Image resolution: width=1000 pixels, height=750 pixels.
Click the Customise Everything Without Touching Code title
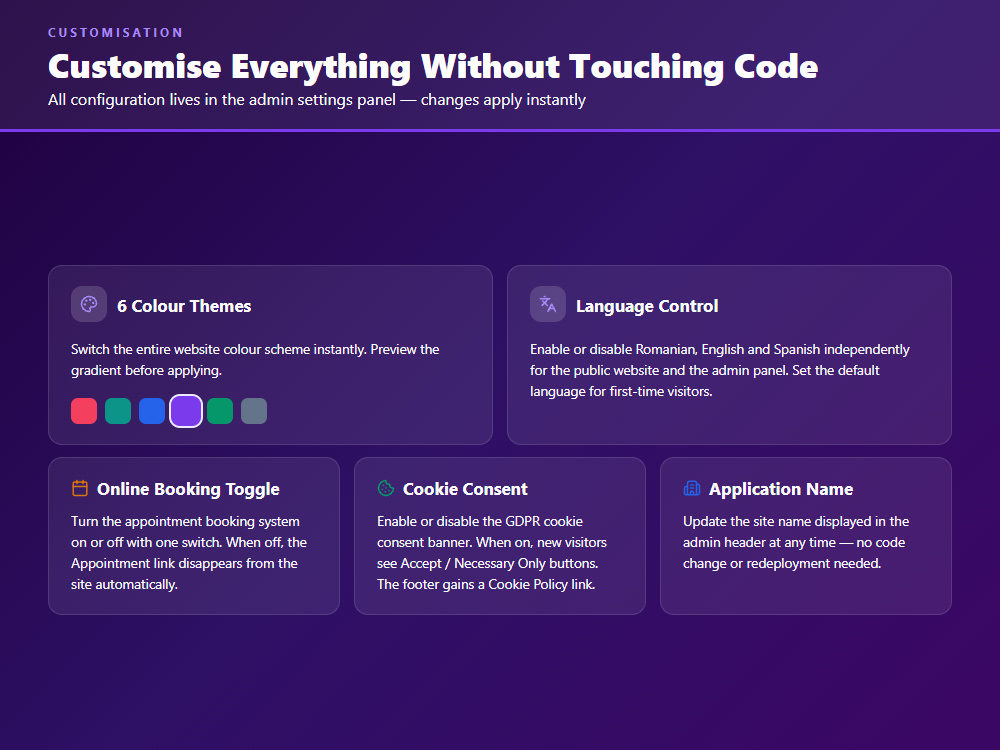433,67
